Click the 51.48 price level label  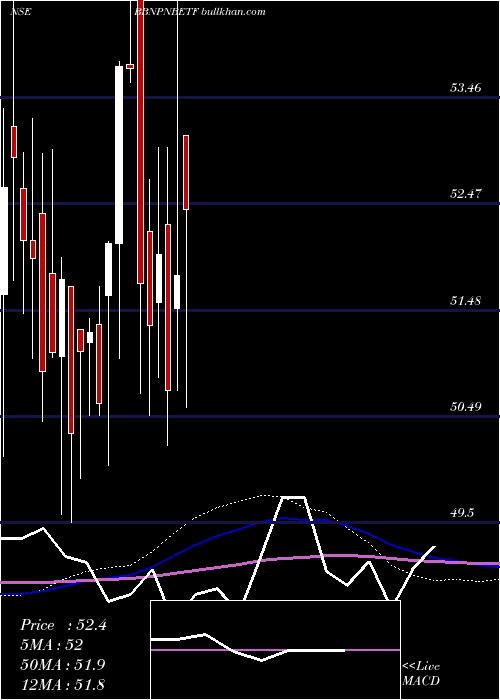coord(465,300)
